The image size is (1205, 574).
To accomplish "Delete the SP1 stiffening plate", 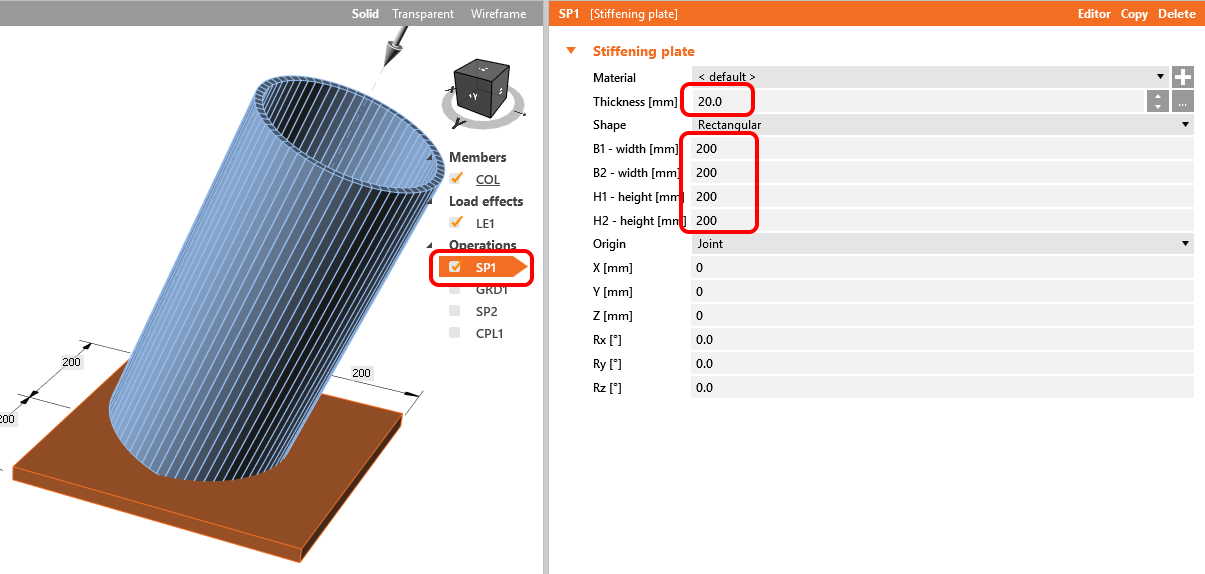I will pyautogui.click(x=1177, y=14).
